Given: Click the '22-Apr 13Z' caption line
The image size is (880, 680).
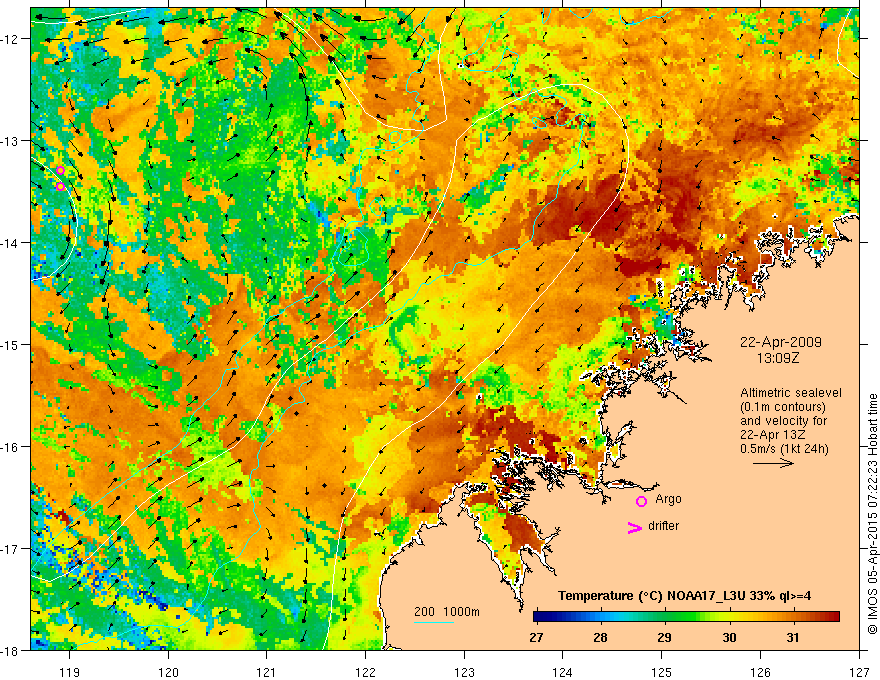Looking at the screenshot, I should click(771, 435).
